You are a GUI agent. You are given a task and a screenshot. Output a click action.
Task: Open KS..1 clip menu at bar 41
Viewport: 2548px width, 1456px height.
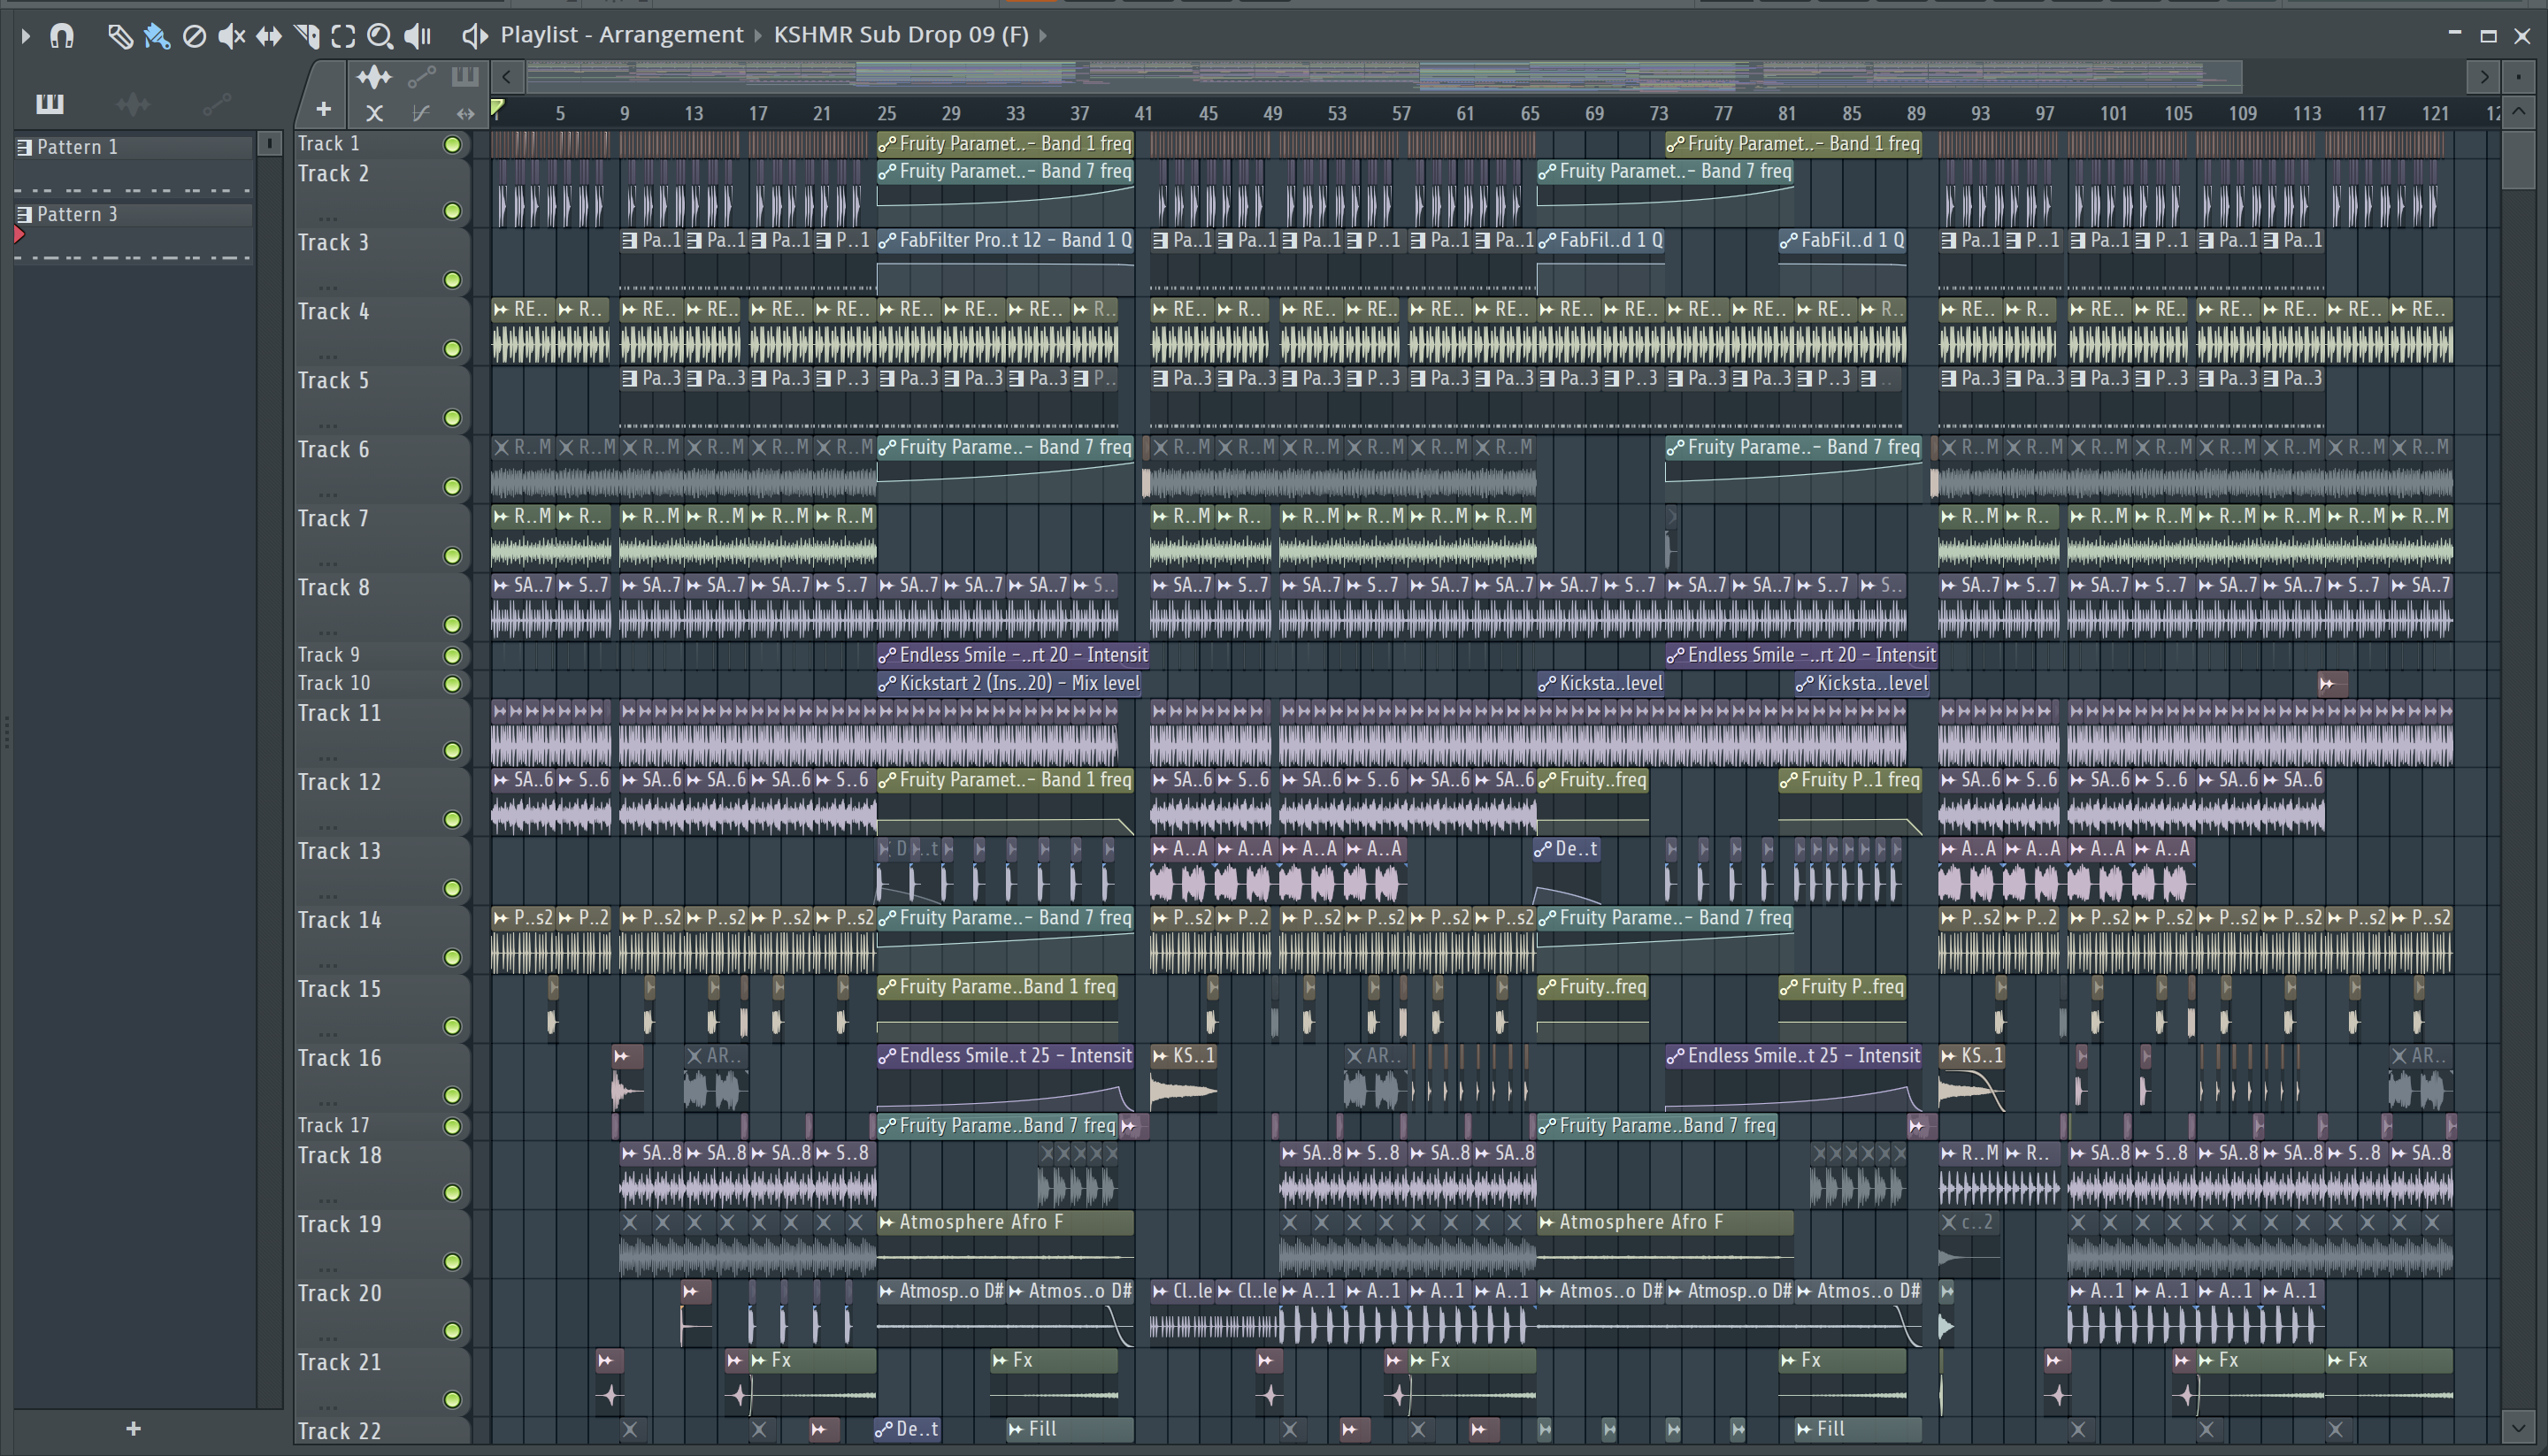coord(1160,1056)
